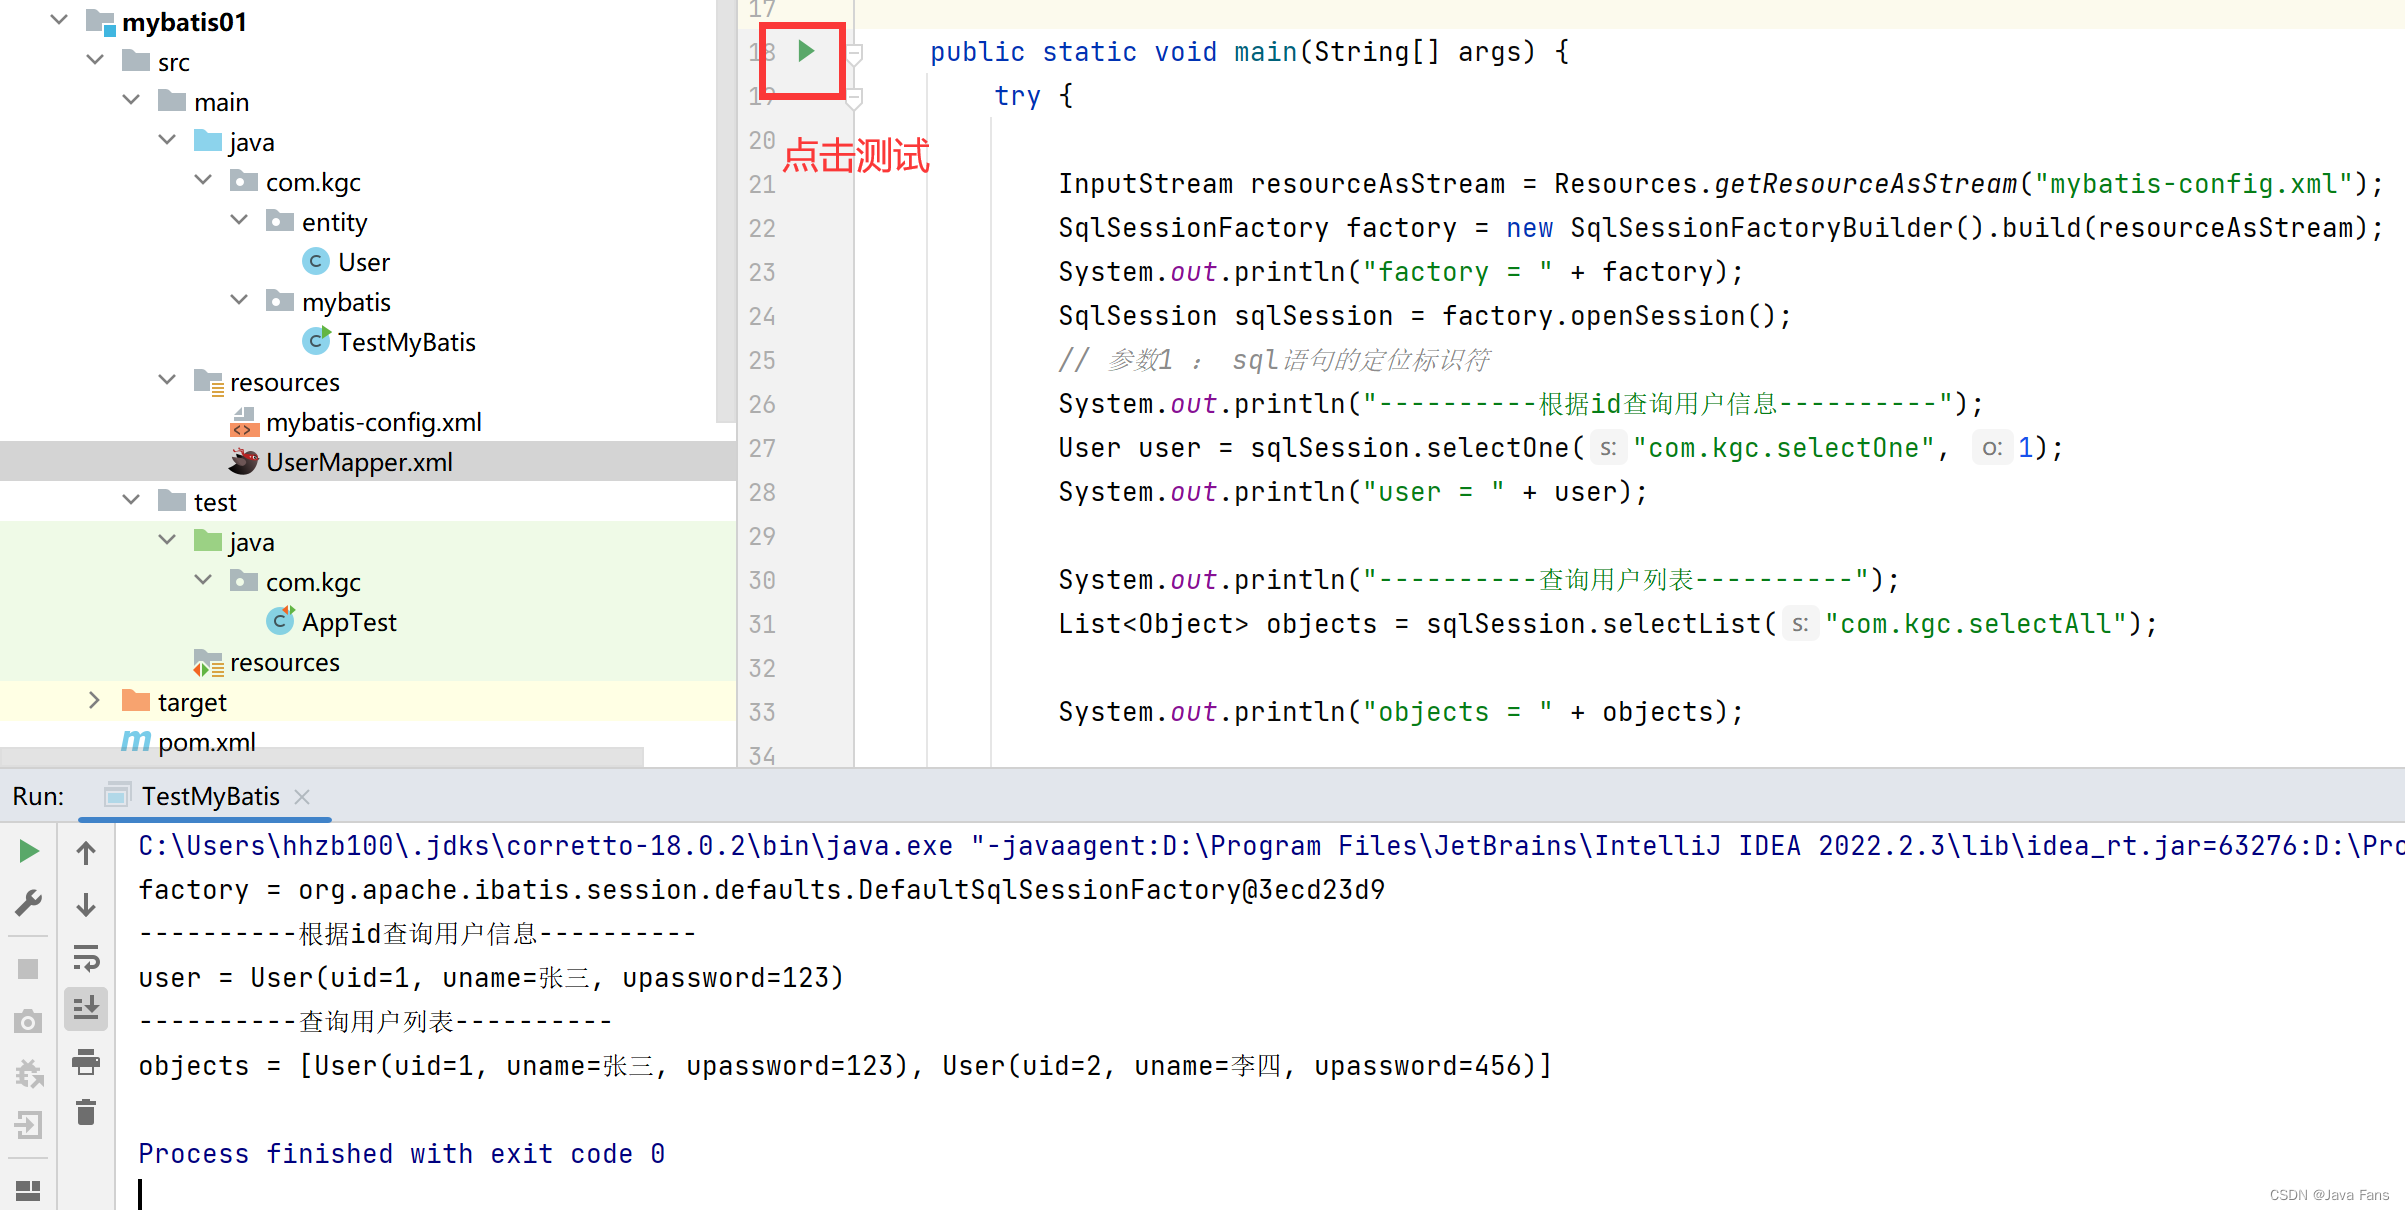Toggle soft-wrap in Run console
Viewport: 2405px width, 1210px height.
(86, 958)
